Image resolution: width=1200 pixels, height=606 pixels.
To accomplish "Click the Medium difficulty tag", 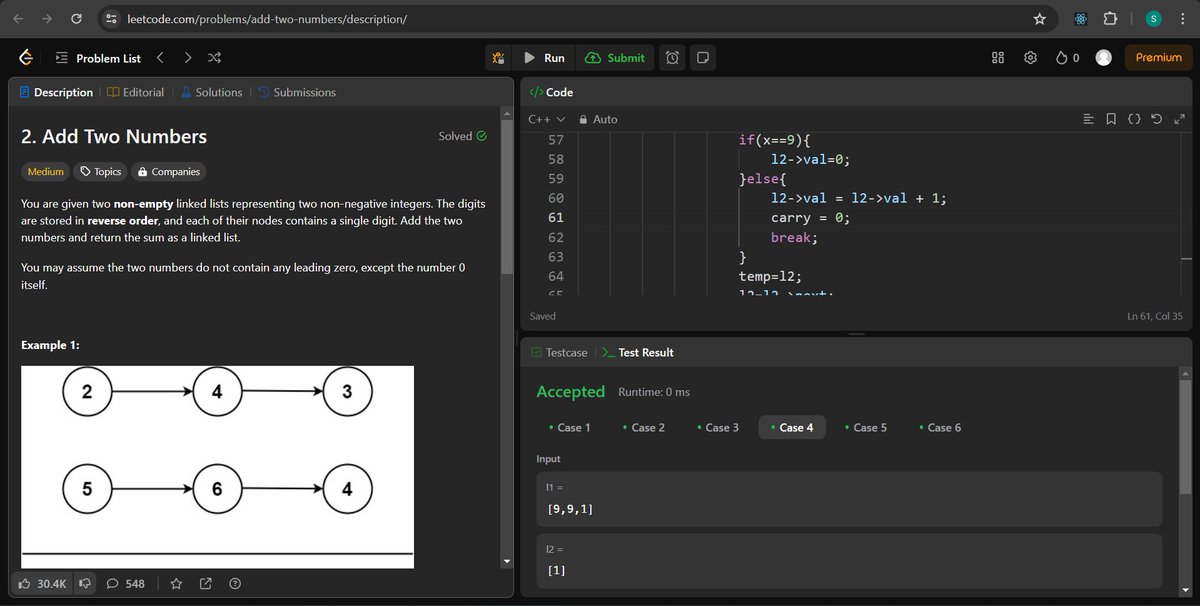I will pos(45,171).
